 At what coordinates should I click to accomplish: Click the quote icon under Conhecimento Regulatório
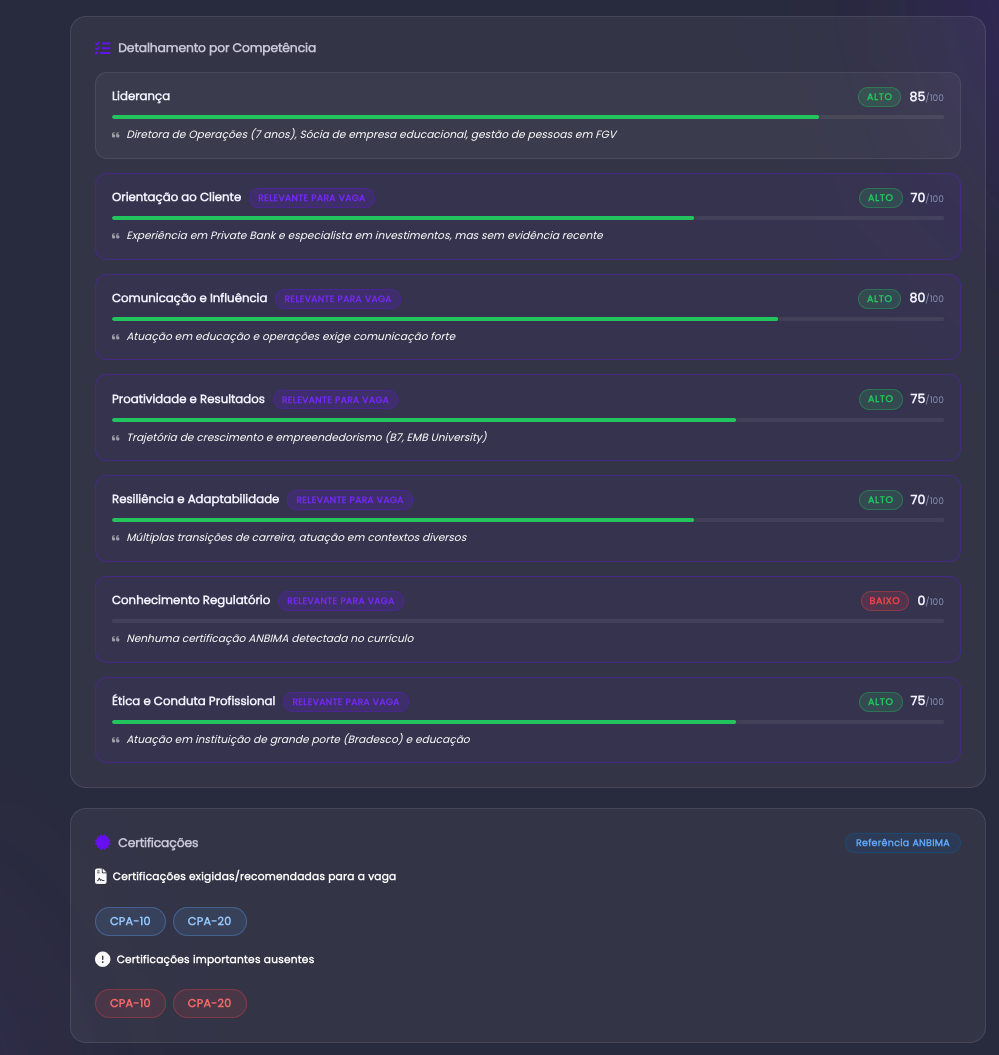click(x=116, y=639)
